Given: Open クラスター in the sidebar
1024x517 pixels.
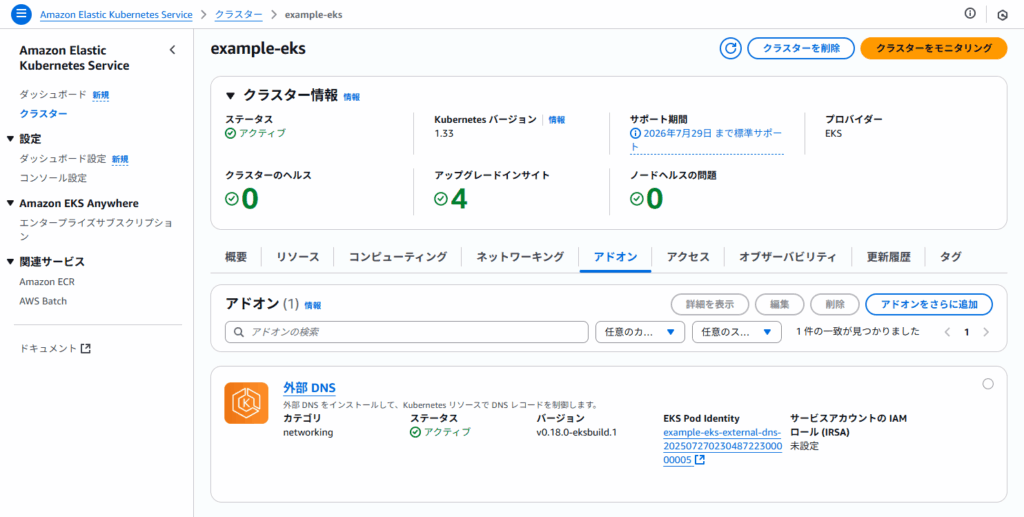Looking at the screenshot, I should coord(43,114).
